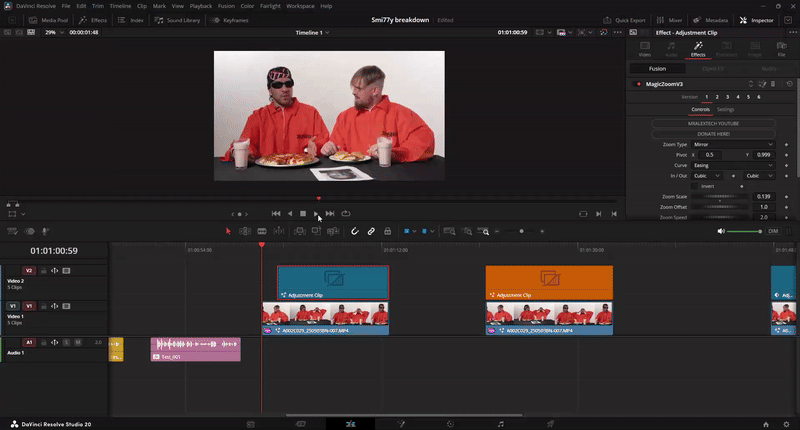Toggle the timeline Snapping magnet icon
Viewport: 800px width, 430px height.
355,231
